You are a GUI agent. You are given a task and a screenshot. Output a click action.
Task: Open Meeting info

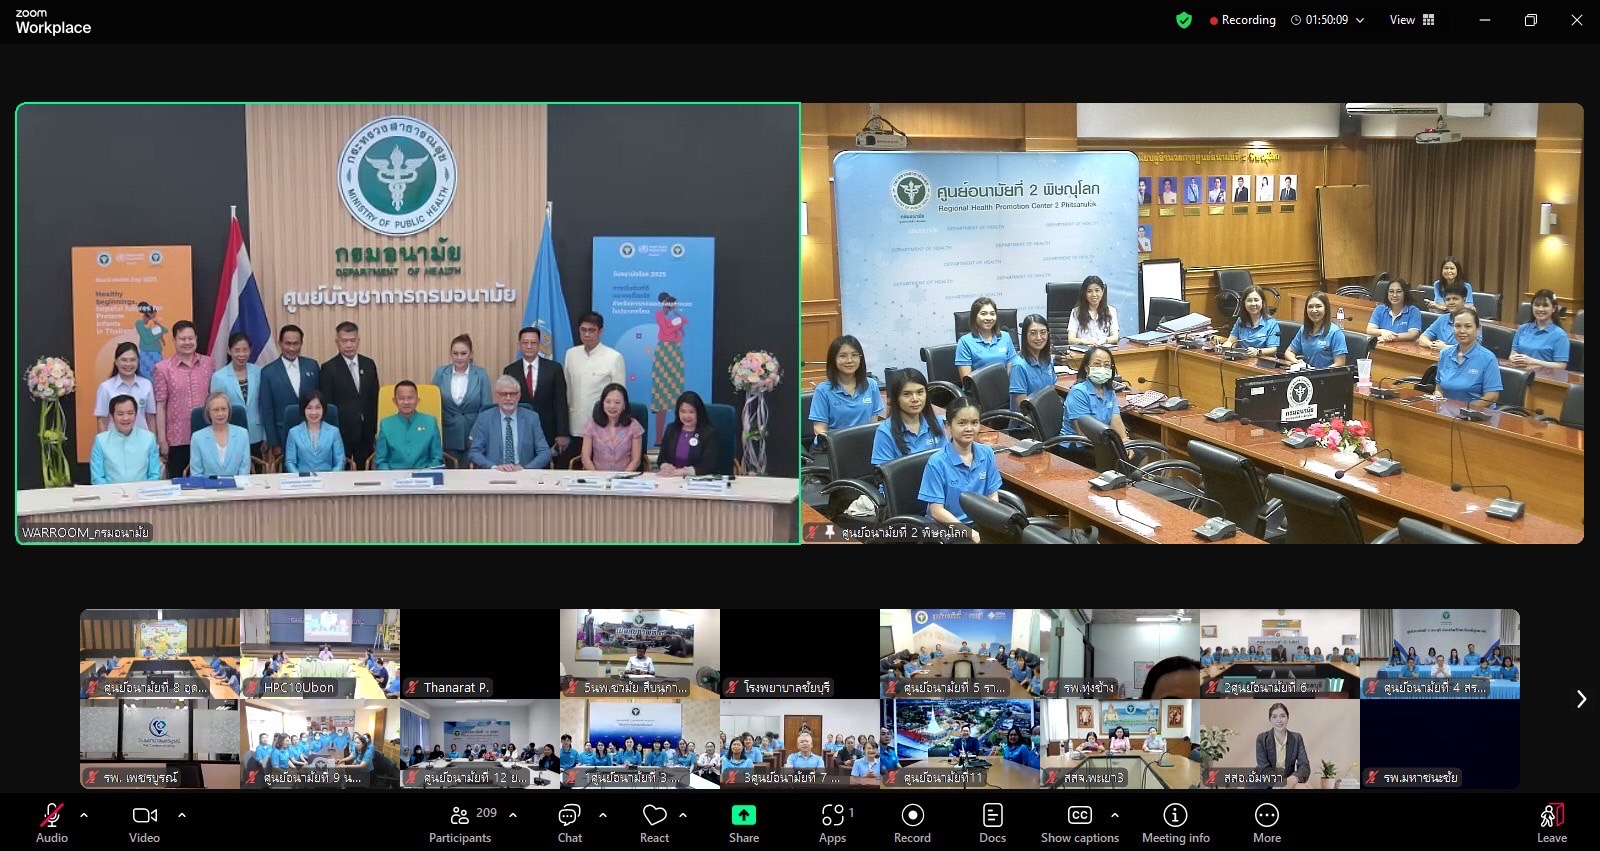1176,823
